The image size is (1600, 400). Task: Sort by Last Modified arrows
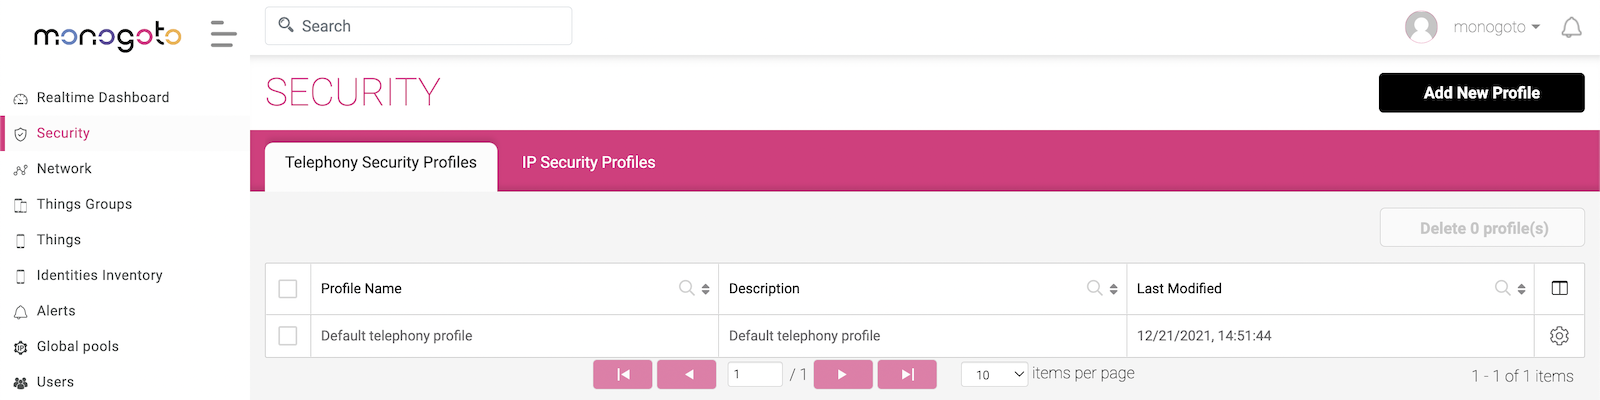click(x=1522, y=289)
